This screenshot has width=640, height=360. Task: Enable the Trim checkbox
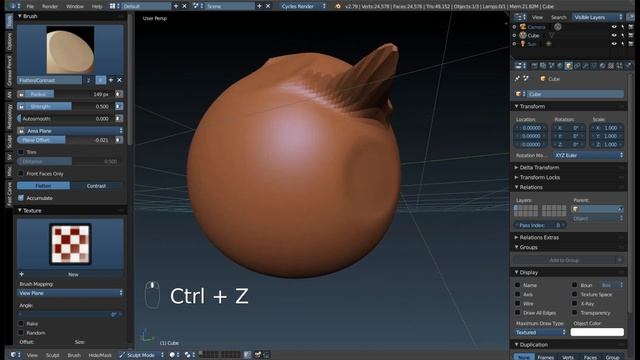(21, 152)
